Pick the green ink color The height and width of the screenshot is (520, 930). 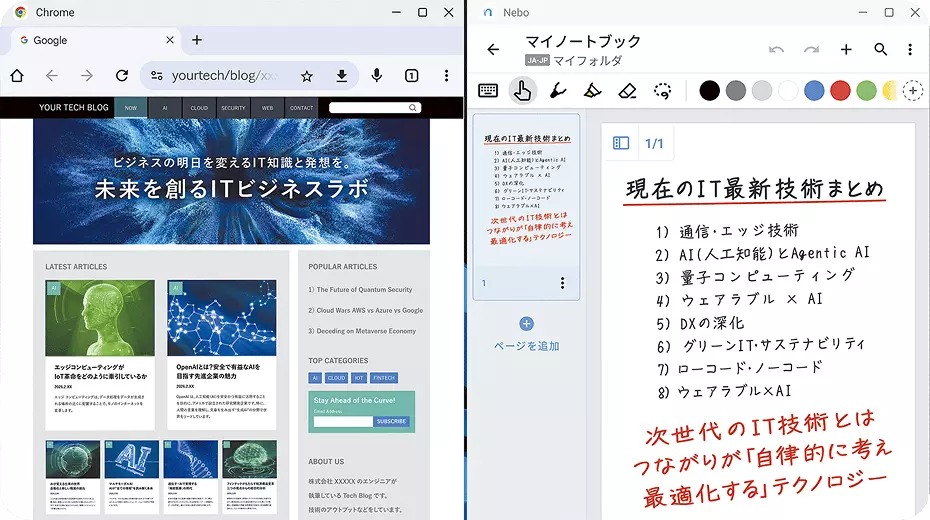pyautogui.click(x=867, y=91)
